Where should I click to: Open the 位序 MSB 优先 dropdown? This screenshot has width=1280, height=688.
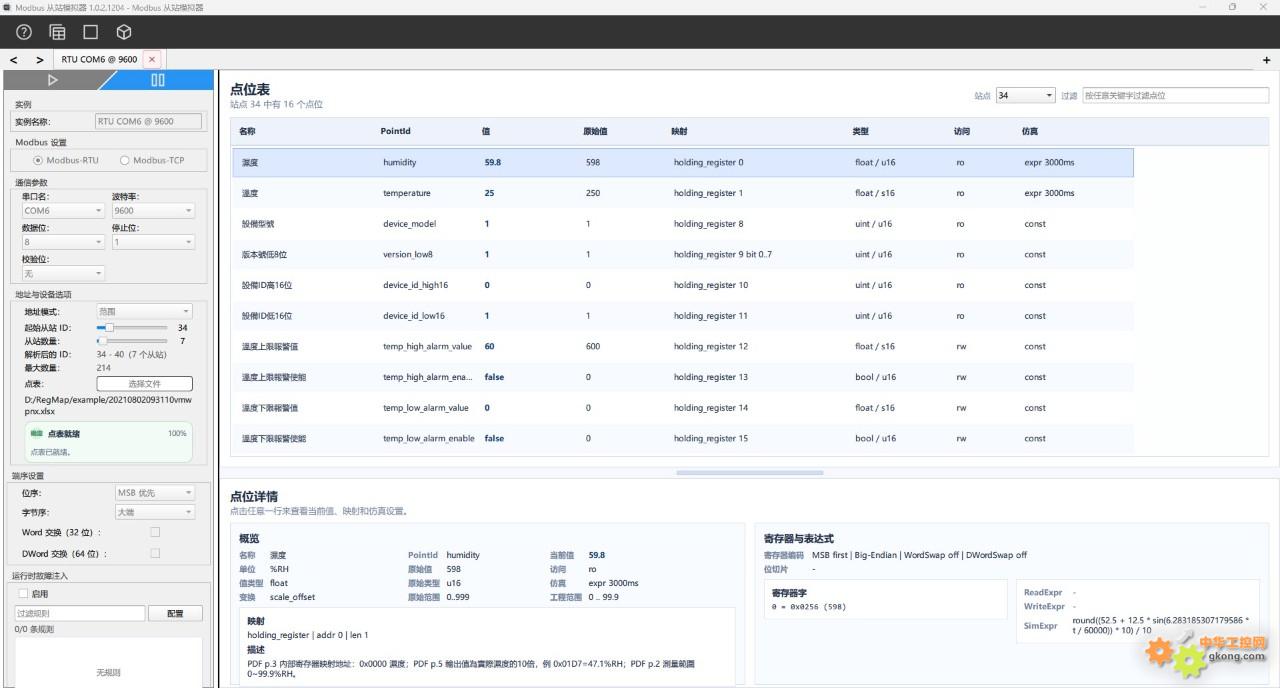pos(154,493)
